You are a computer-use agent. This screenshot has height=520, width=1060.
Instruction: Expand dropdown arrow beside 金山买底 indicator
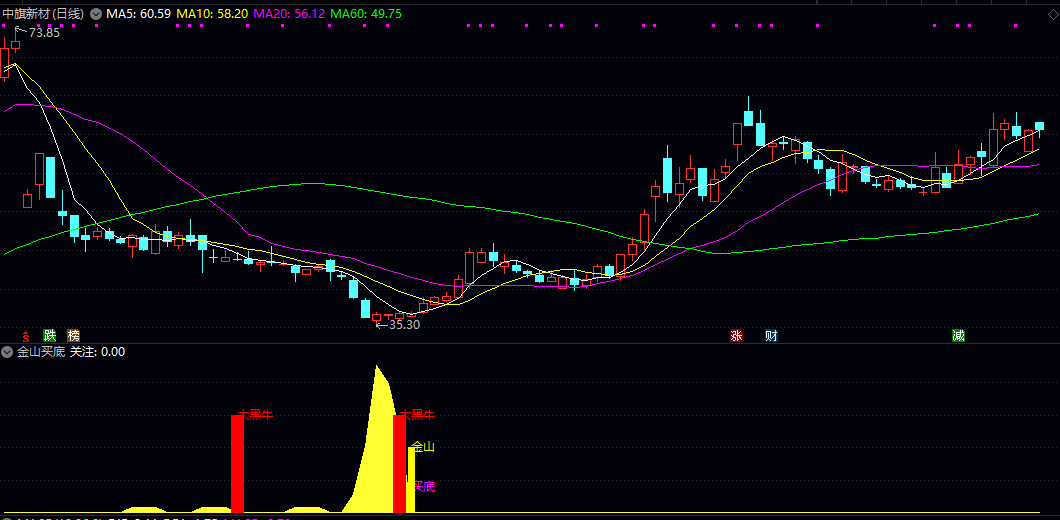(7, 352)
